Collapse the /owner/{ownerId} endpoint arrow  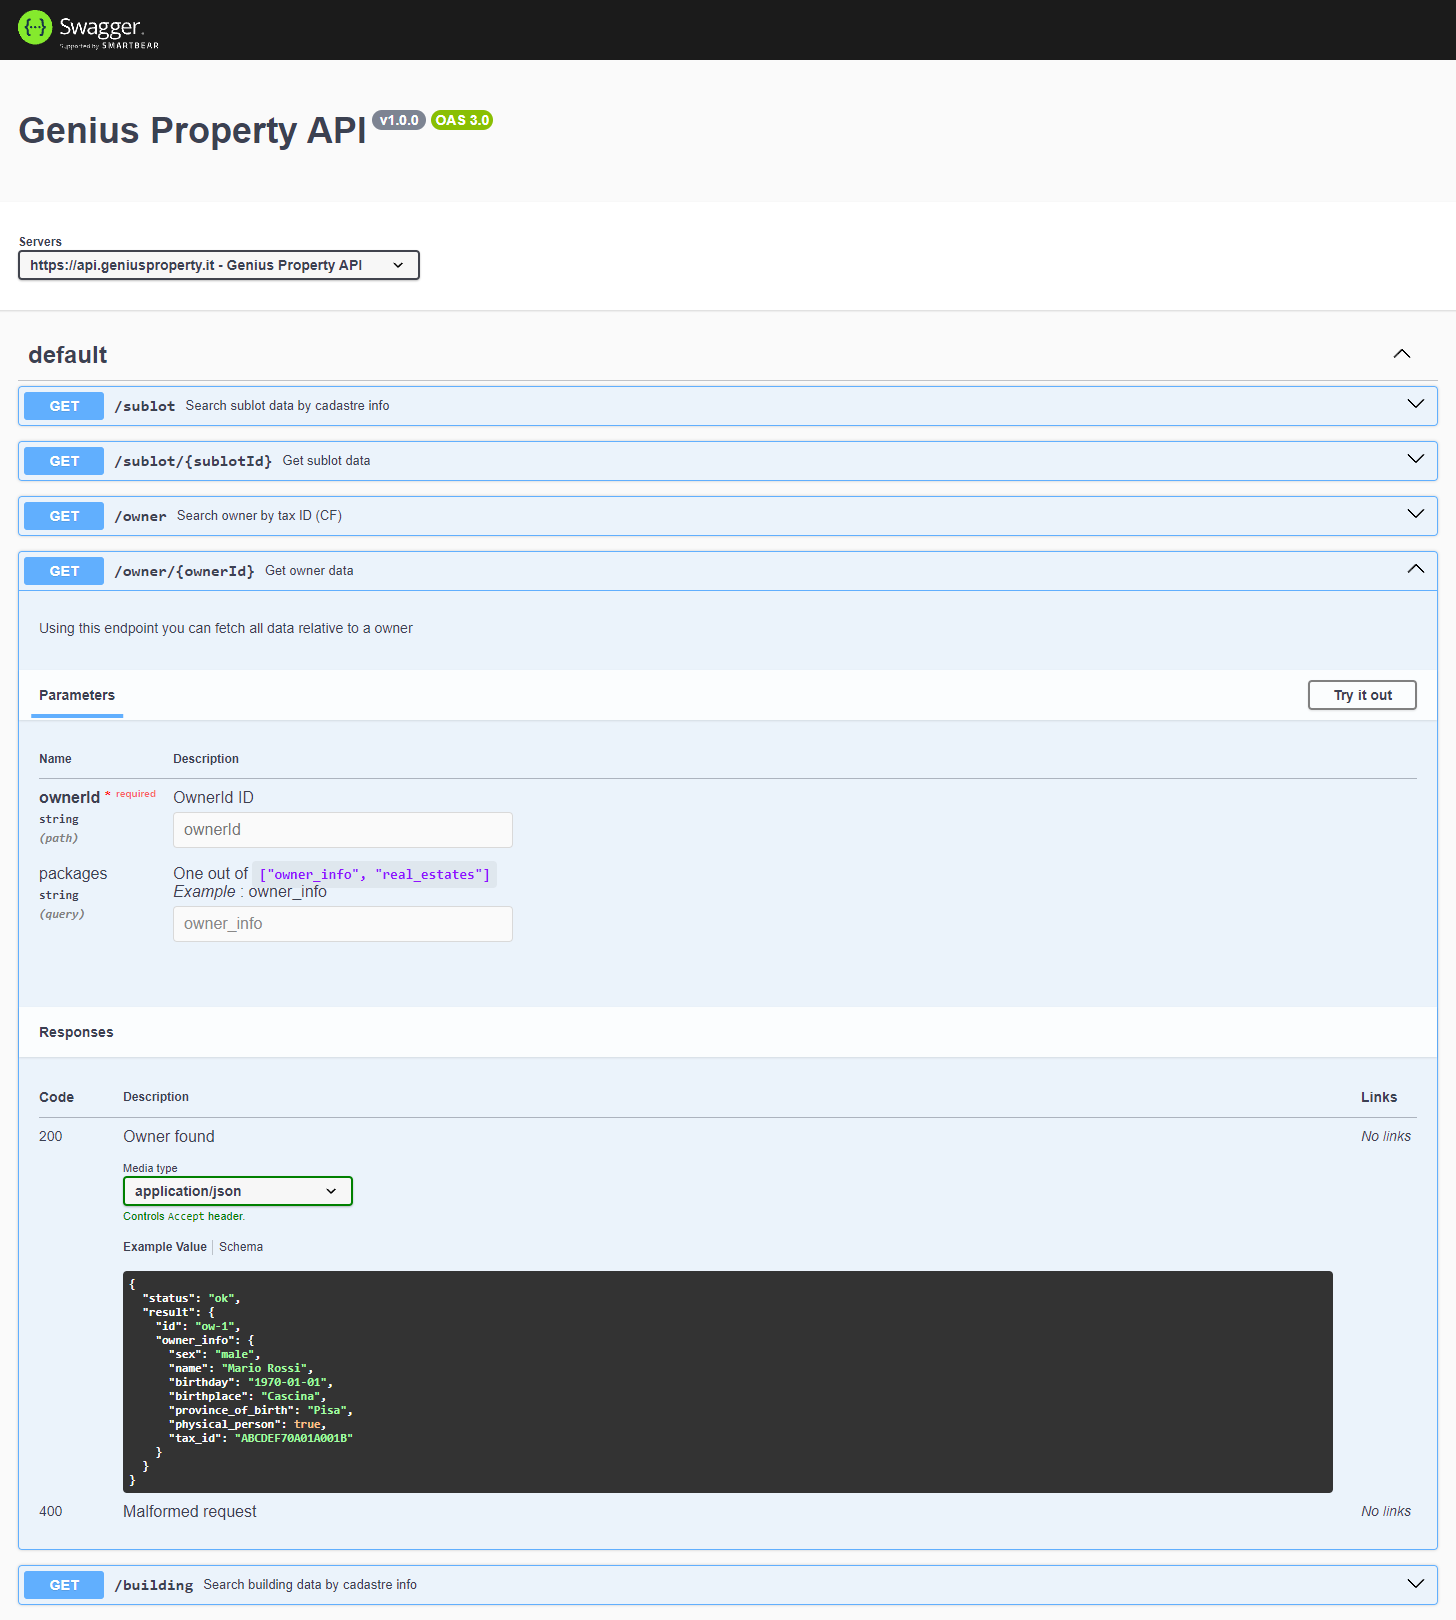(1415, 570)
